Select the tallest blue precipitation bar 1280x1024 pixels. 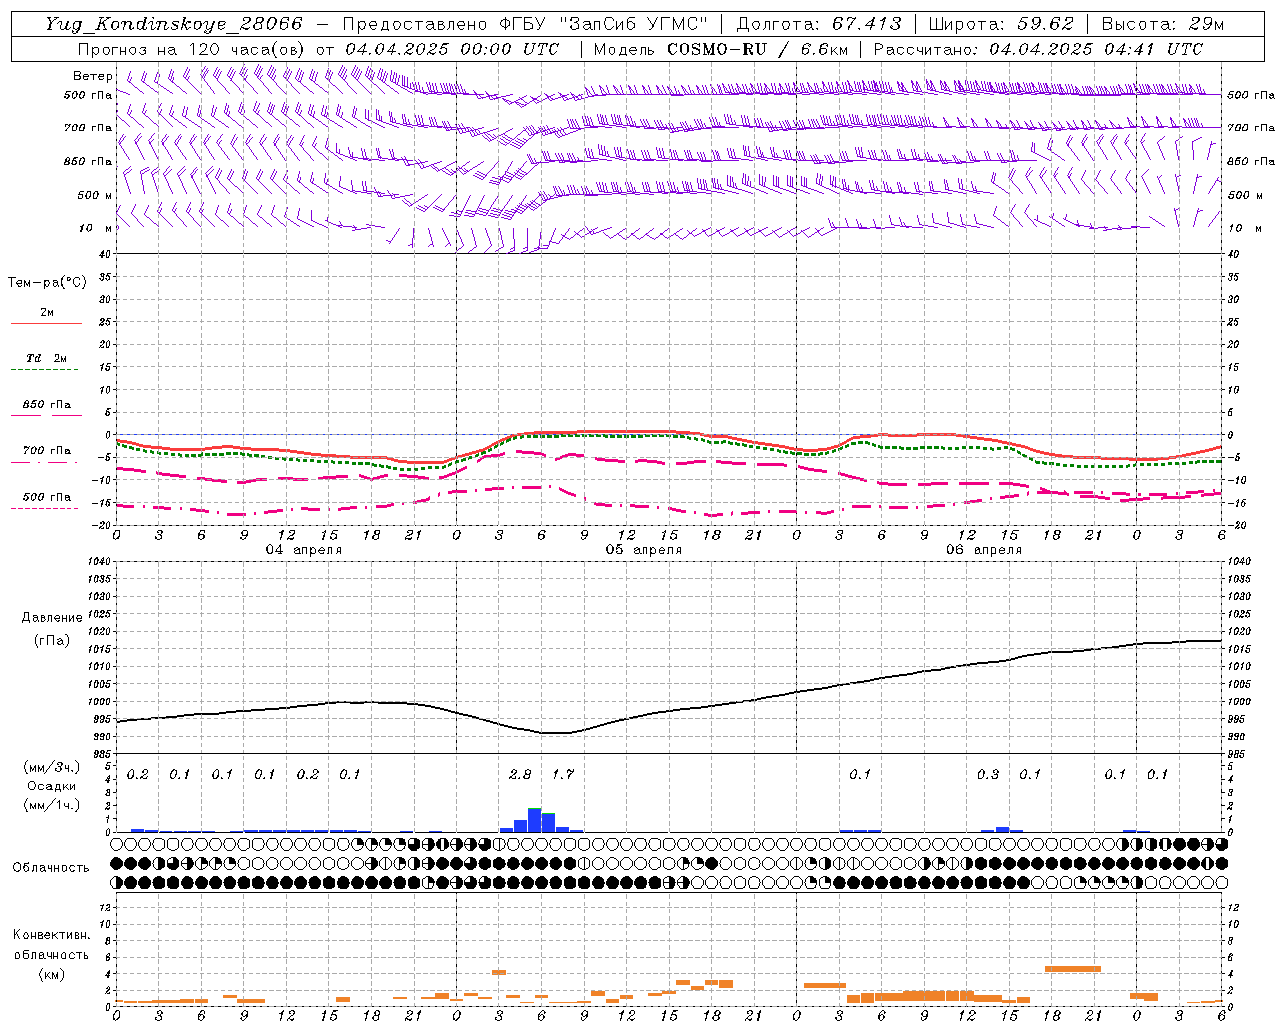point(534,820)
